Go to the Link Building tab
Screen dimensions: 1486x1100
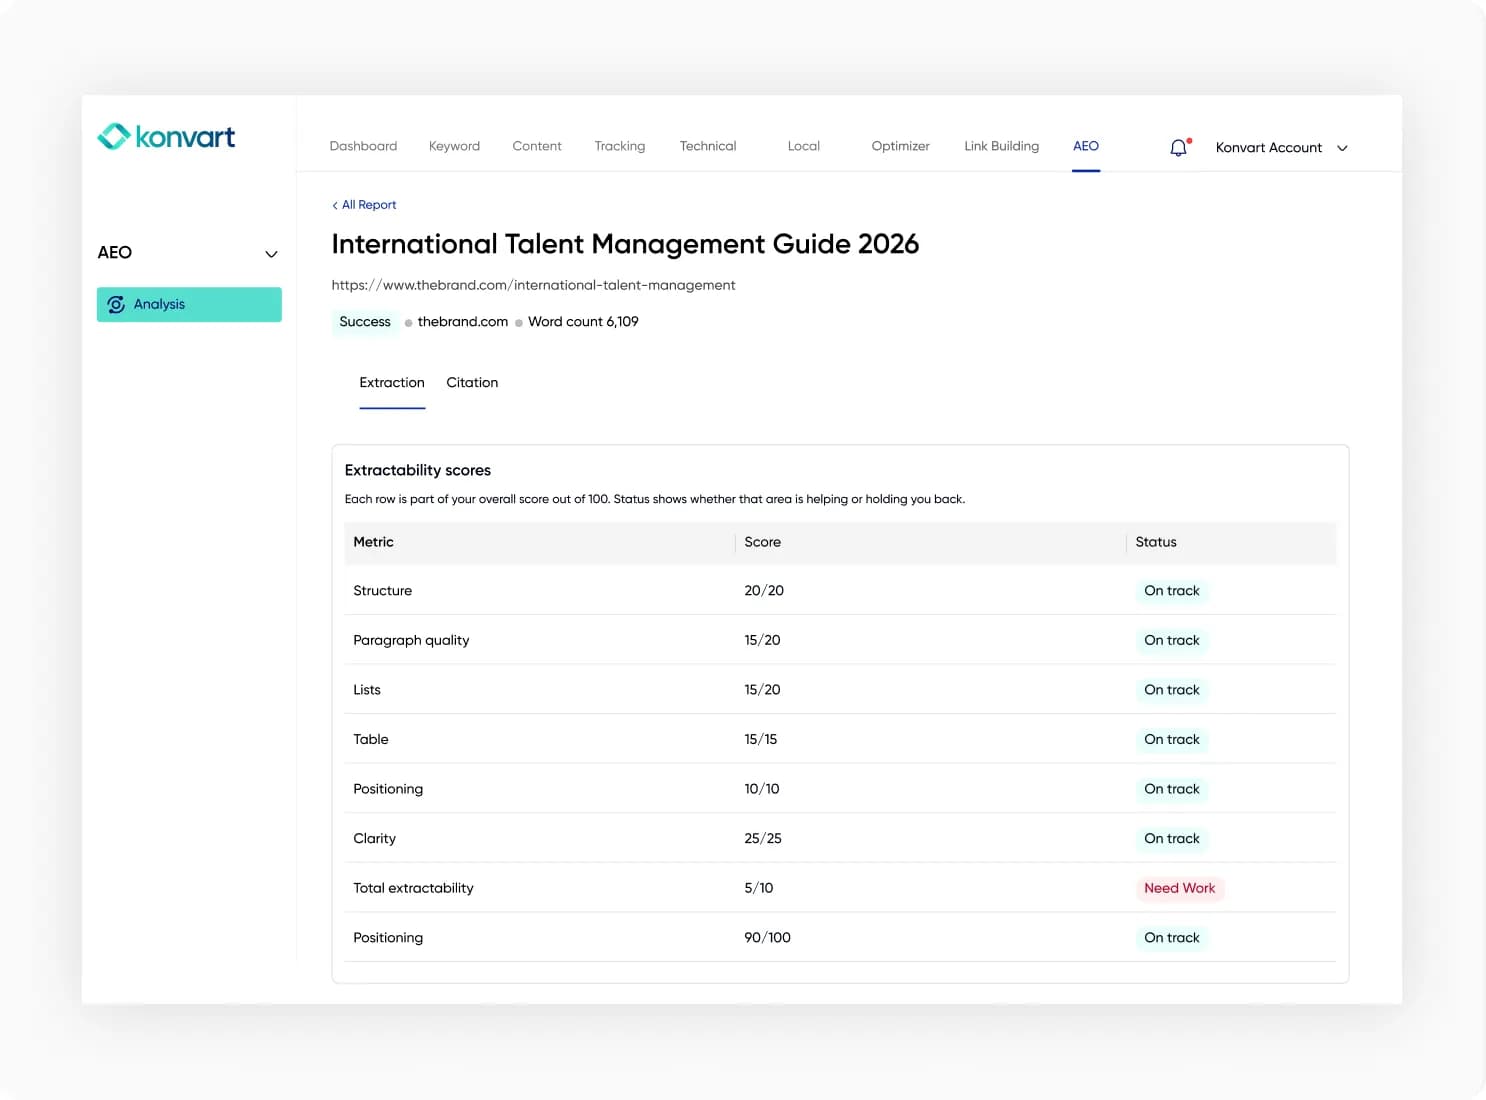(x=1002, y=146)
